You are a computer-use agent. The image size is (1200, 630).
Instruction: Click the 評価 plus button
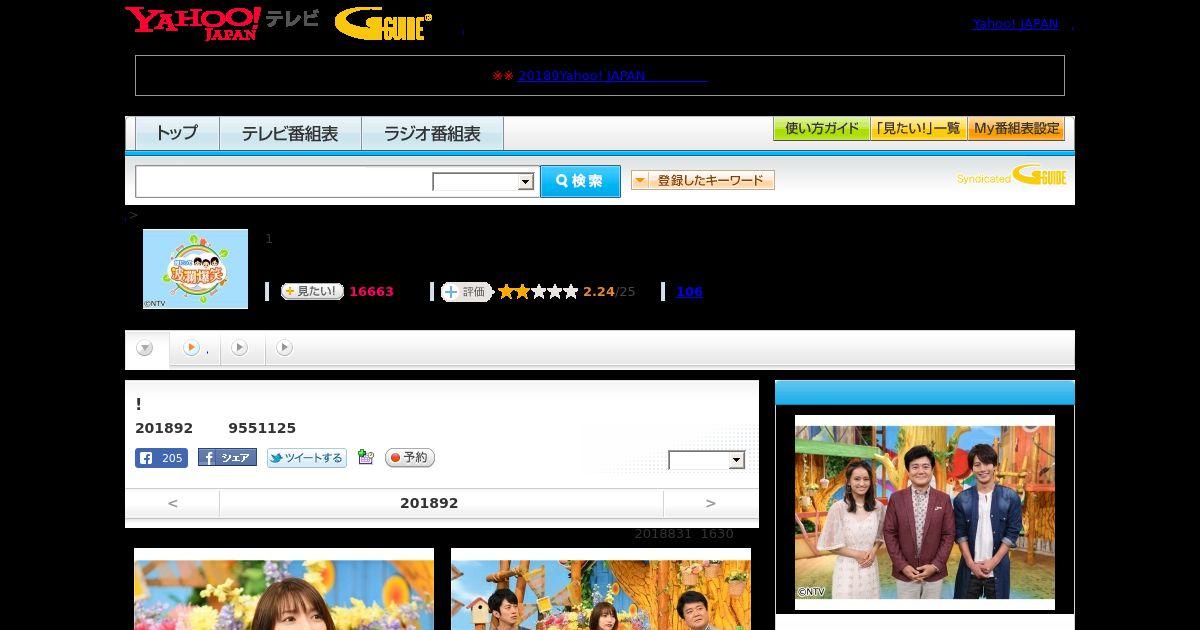[466, 292]
